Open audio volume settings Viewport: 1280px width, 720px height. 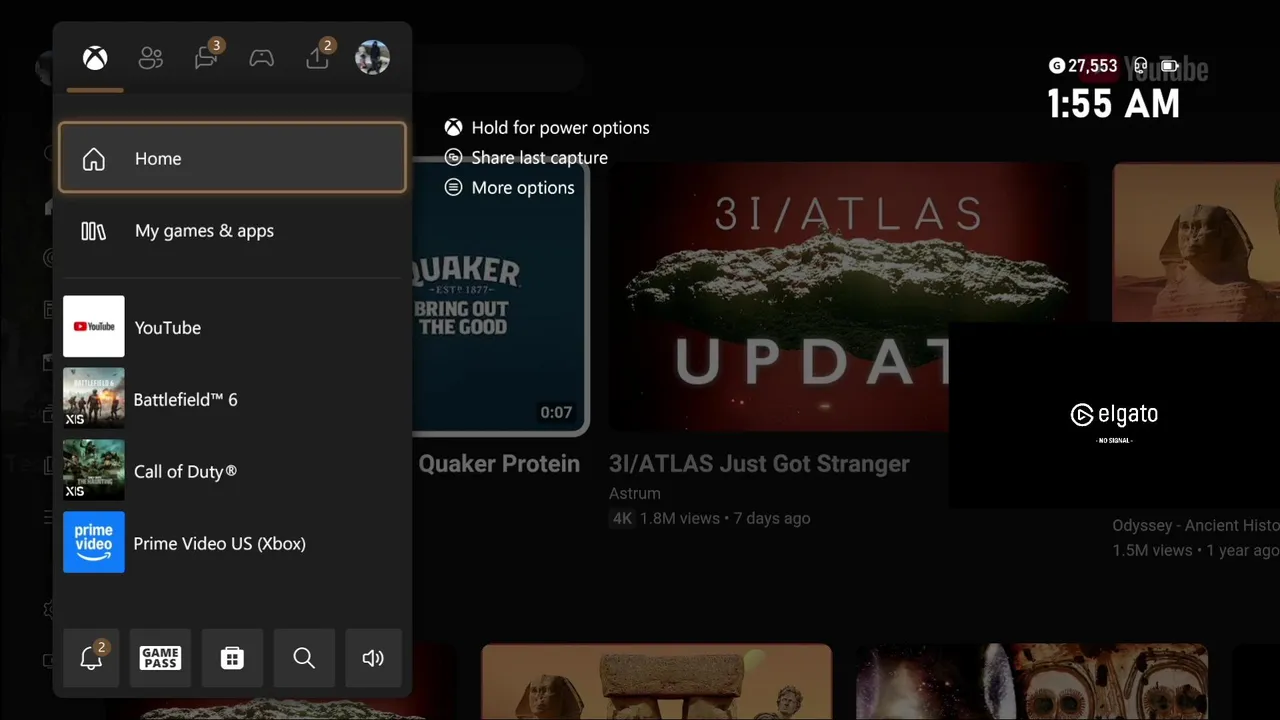(x=373, y=657)
